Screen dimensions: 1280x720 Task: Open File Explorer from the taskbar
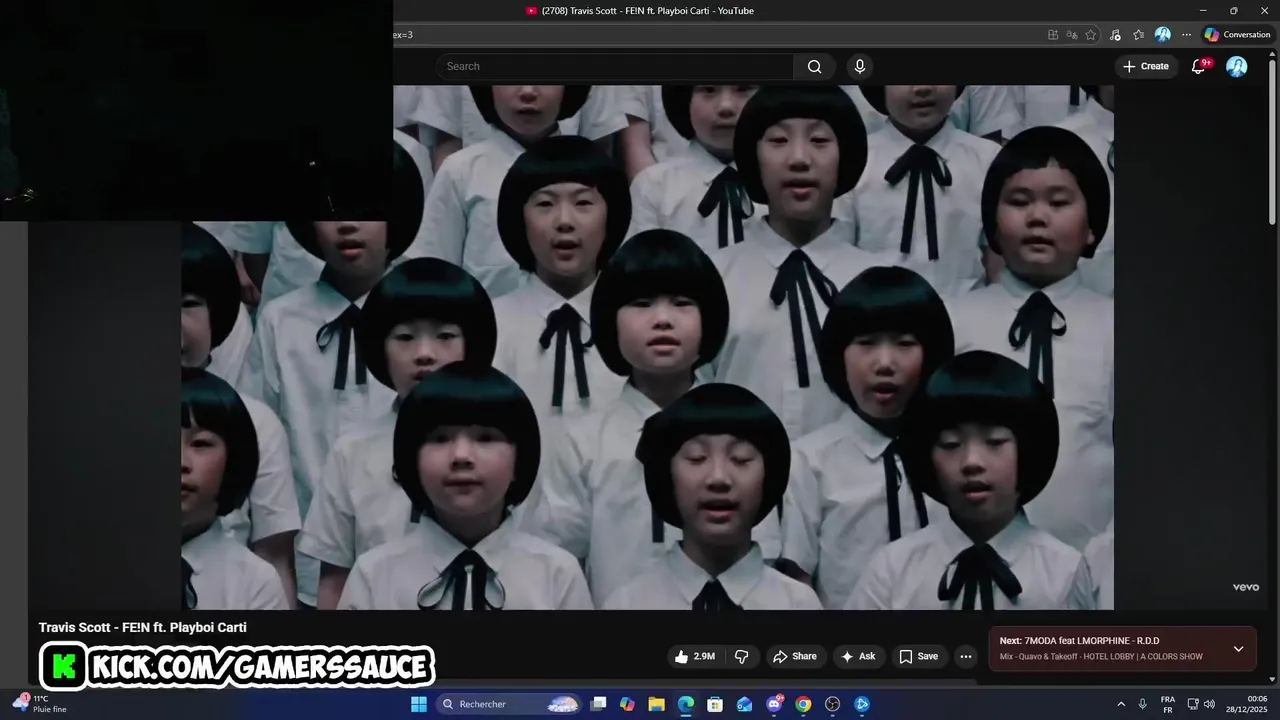tap(656, 704)
